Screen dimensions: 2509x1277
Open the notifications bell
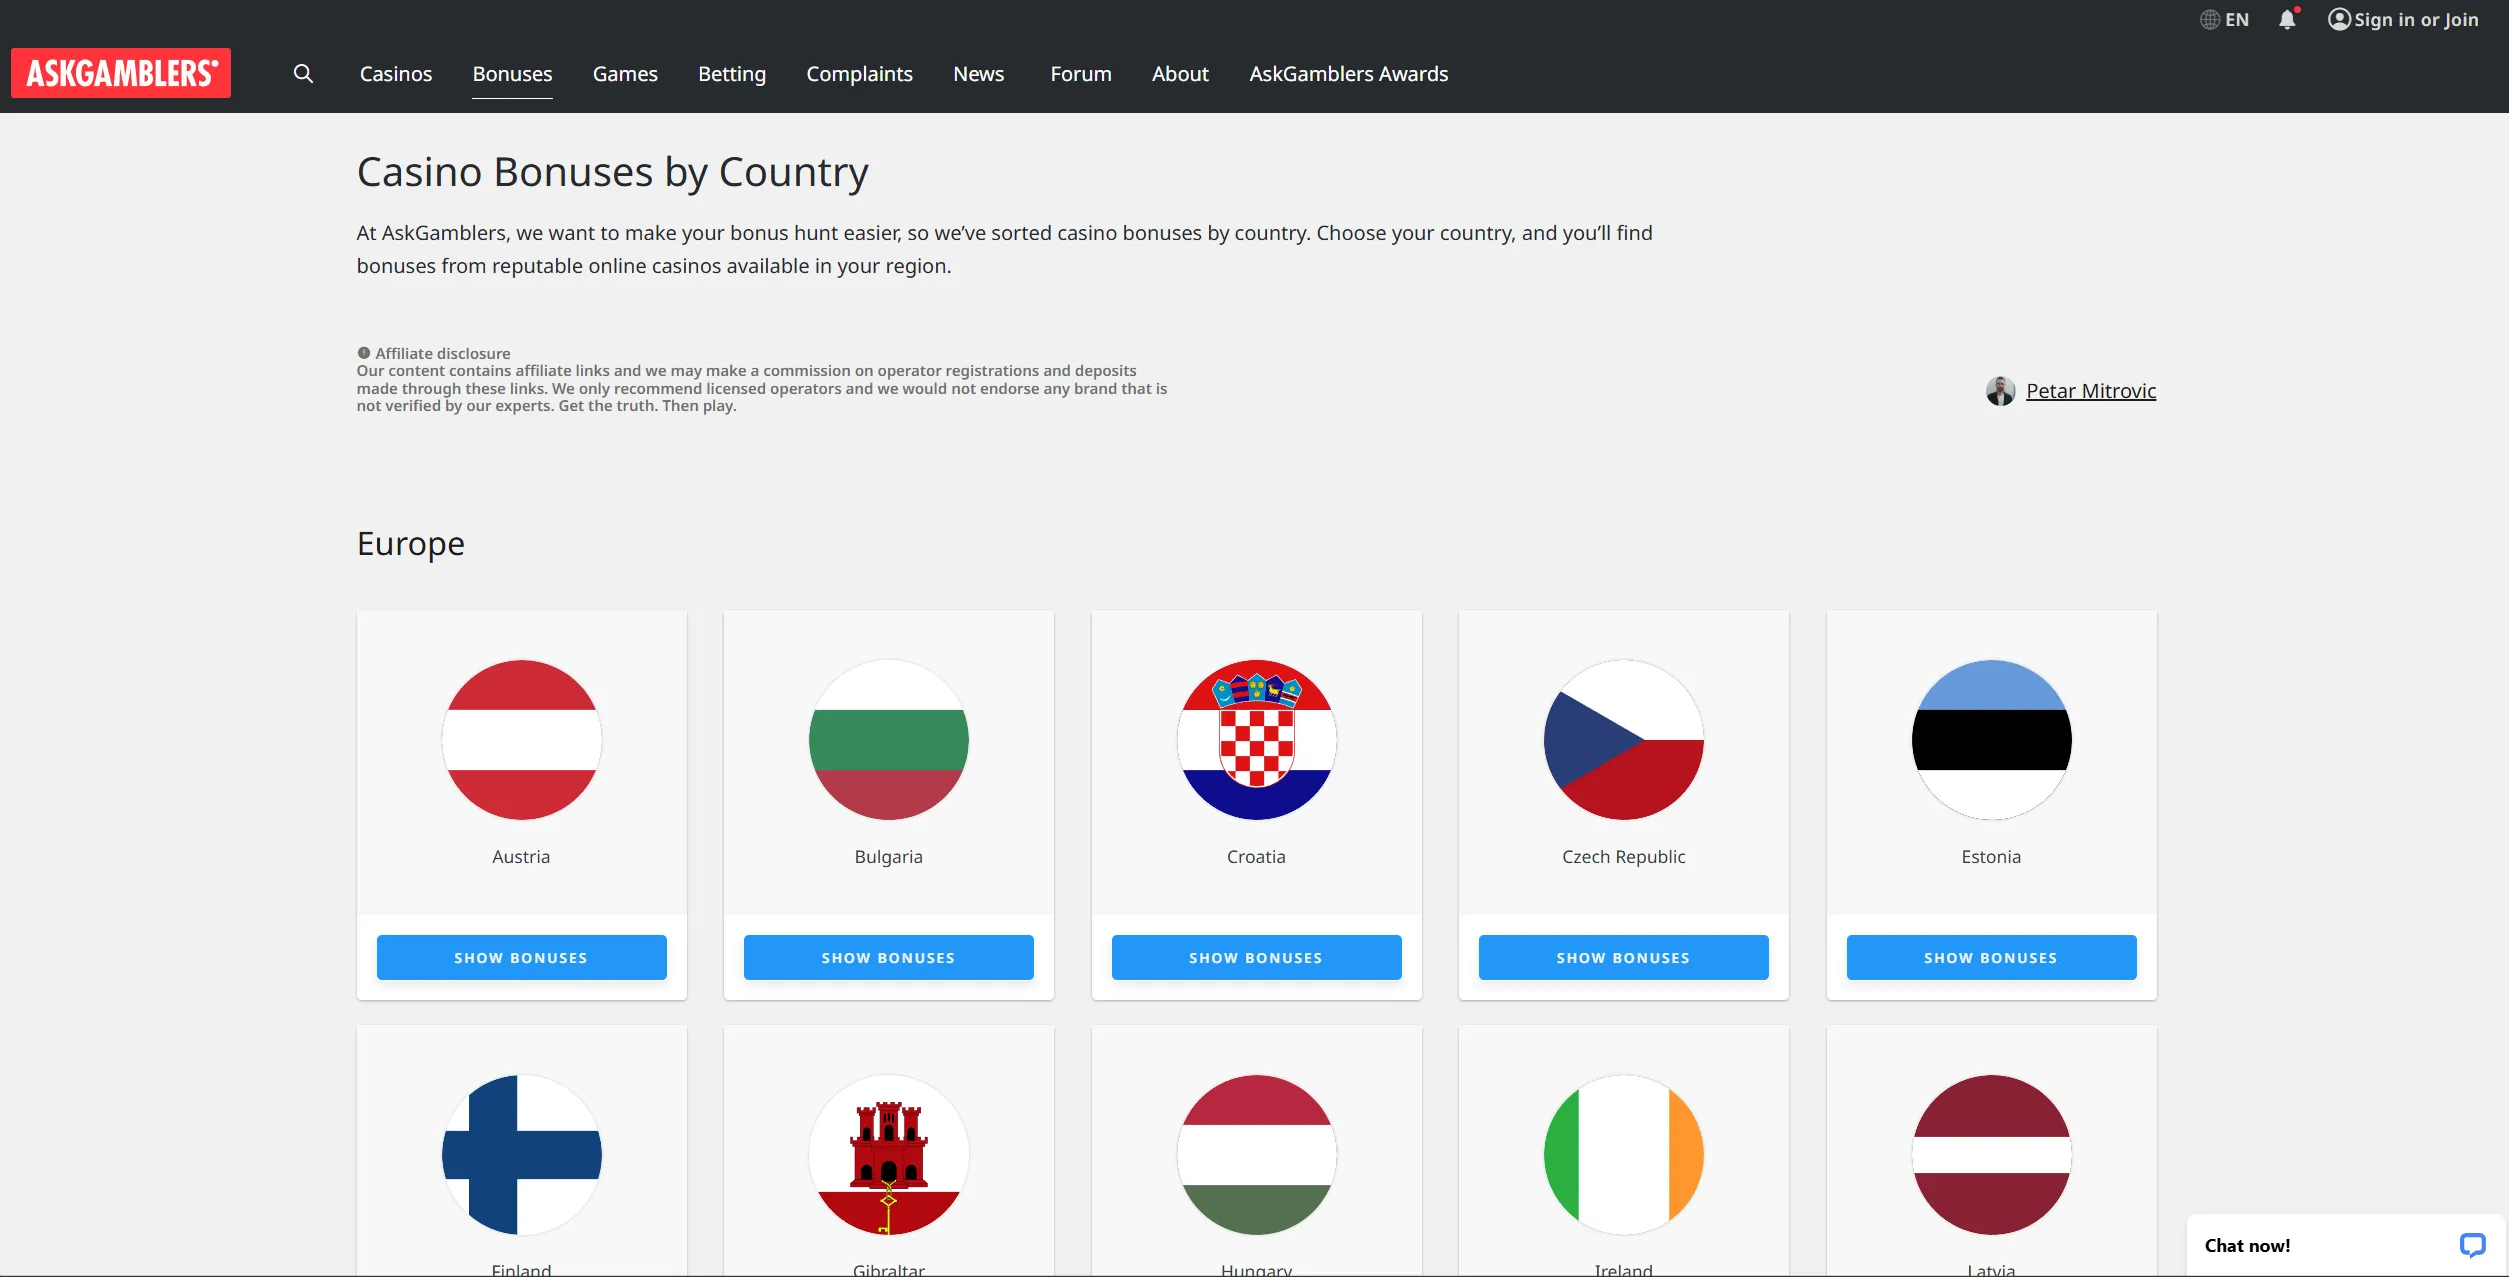[2288, 19]
